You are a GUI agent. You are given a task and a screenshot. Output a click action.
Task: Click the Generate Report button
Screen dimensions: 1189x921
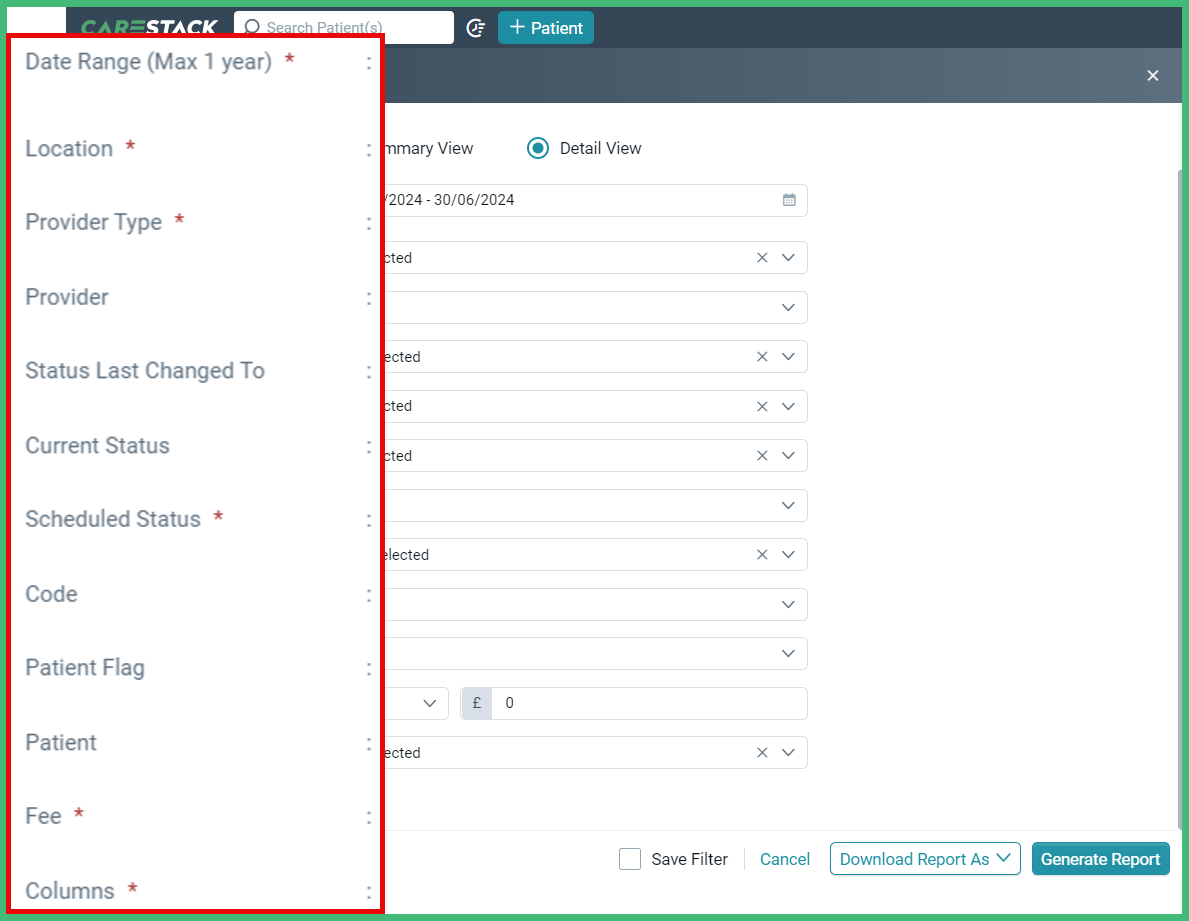(x=1100, y=858)
